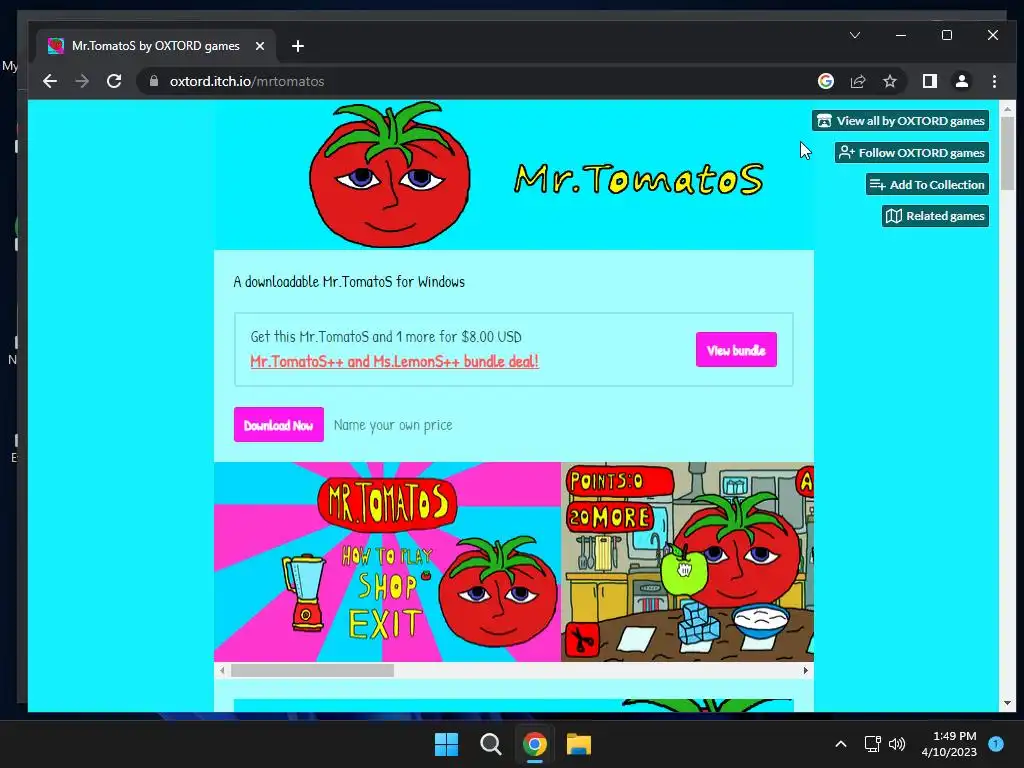Click 'A downloadable Mr.TomatoS for Windows' text
This screenshot has height=768, width=1024.
349,282
